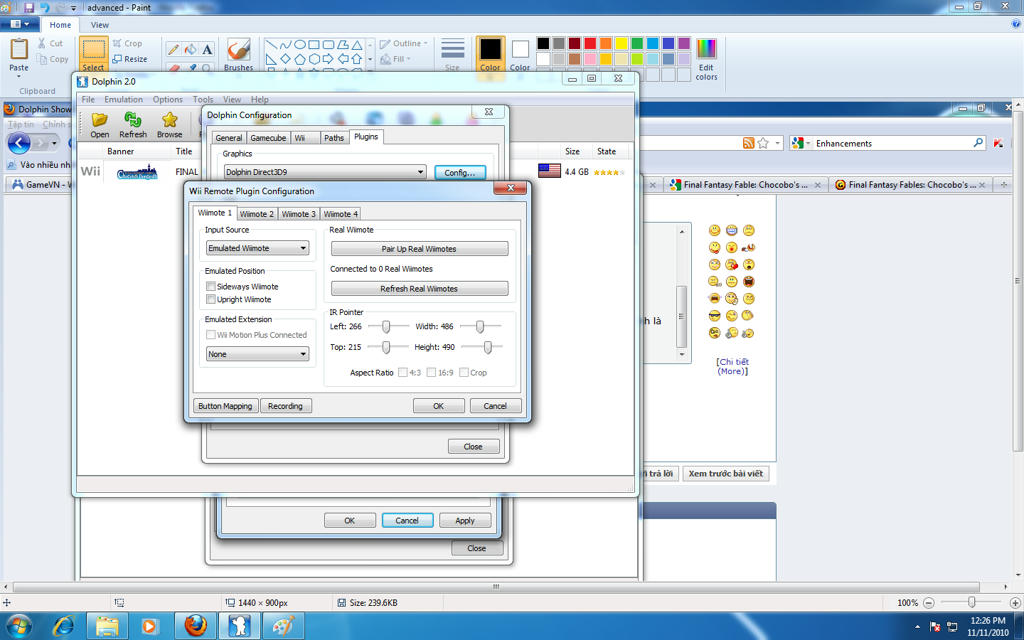Open Button Mapping
Screen dimensions: 1024x640
coord(225,406)
